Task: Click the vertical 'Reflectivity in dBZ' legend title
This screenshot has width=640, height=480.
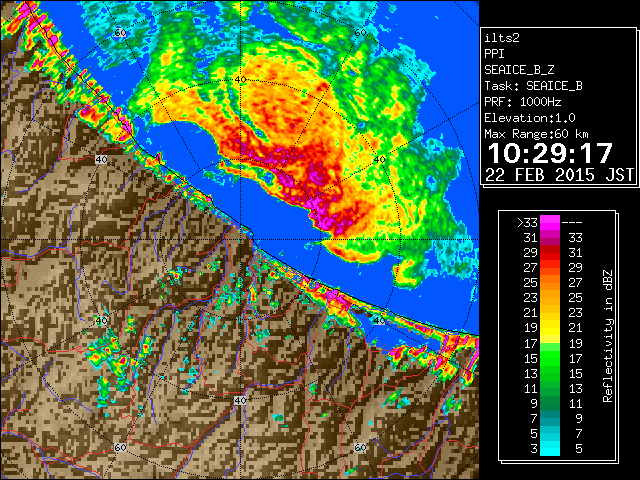Action: (x=608, y=336)
